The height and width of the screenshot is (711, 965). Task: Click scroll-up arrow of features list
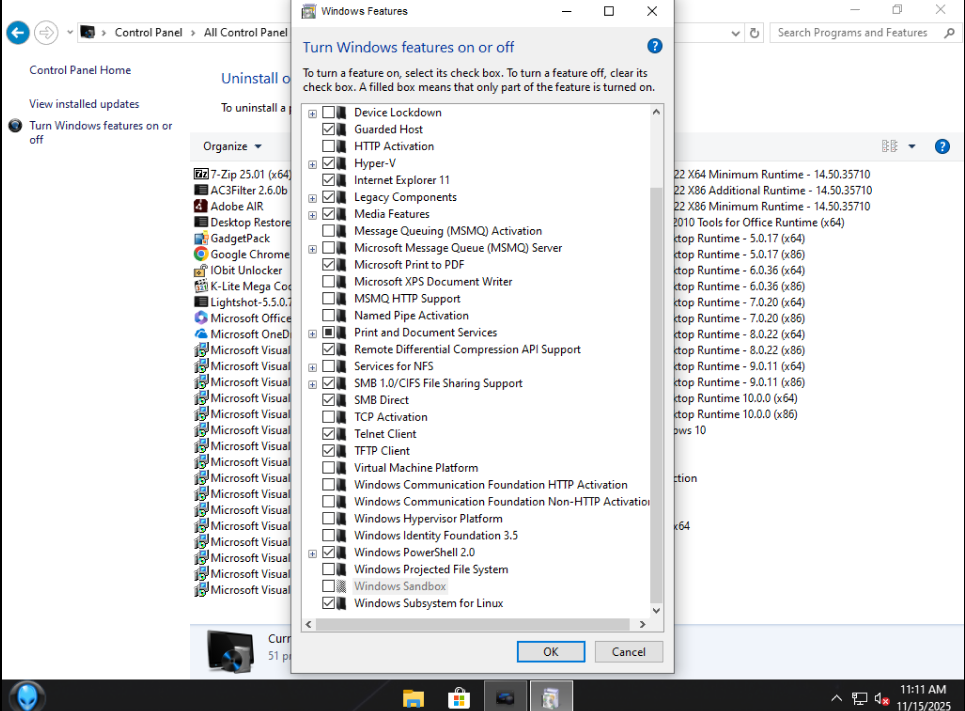(656, 112)
